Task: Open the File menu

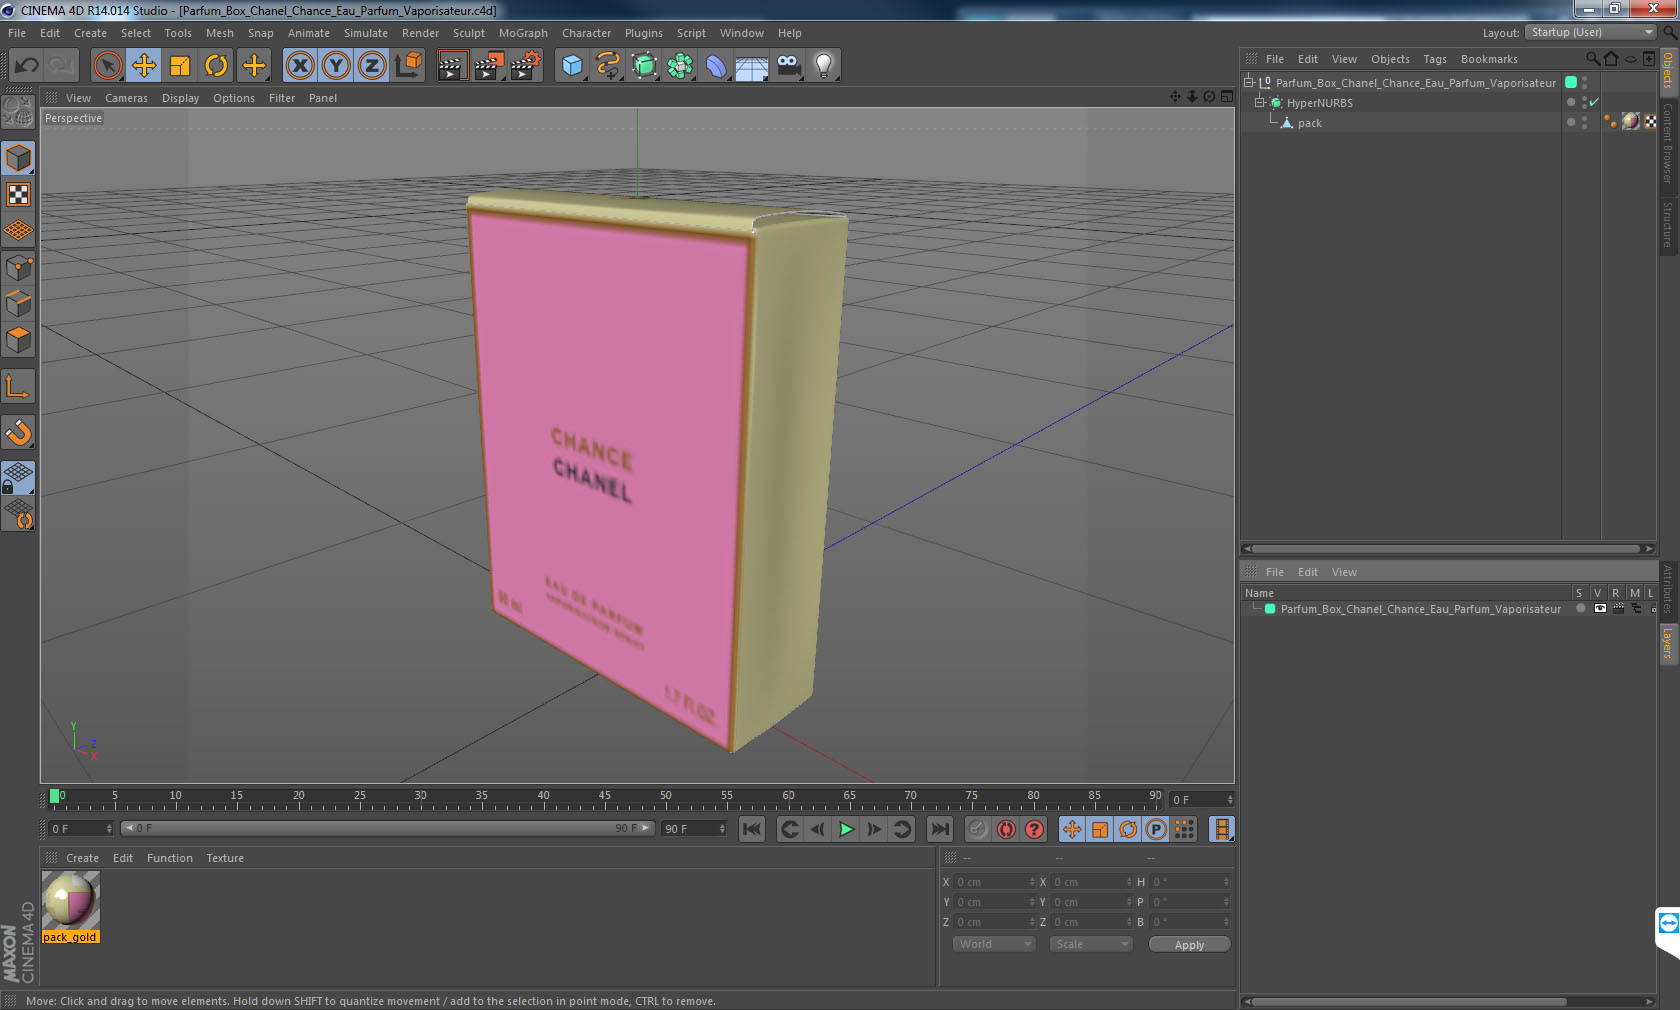Action: click(17, 33)
